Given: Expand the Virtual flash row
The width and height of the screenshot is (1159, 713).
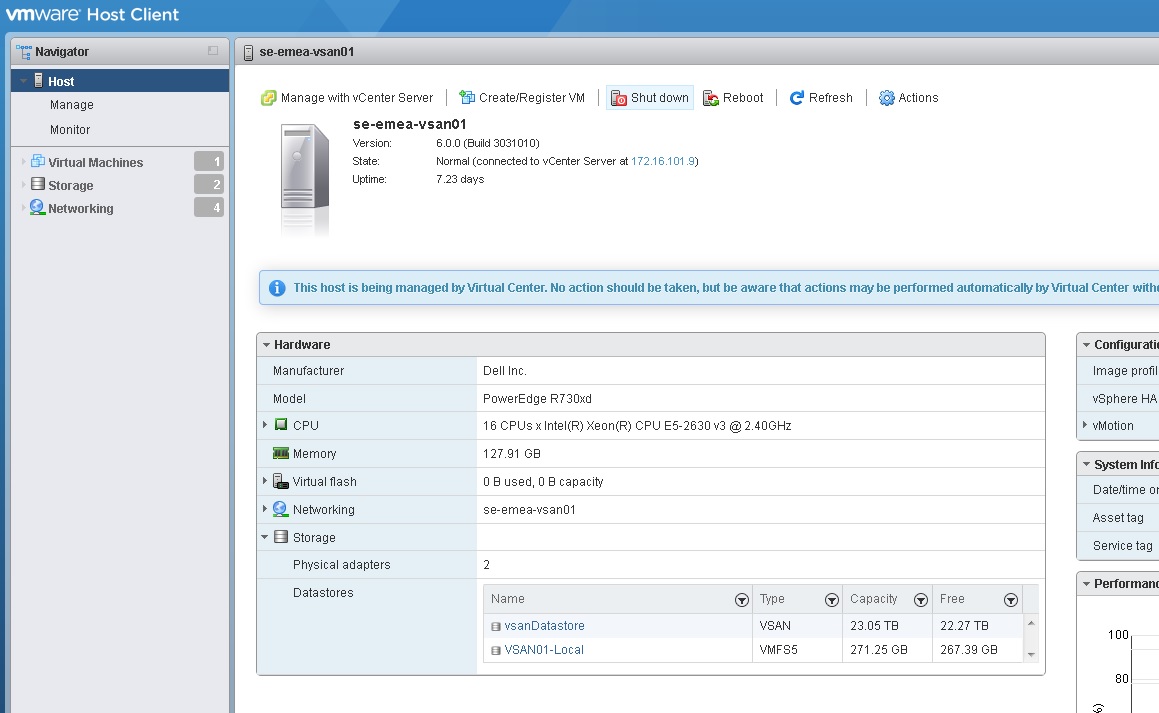Looking at the screenshot, I should (x=265, y=481).
